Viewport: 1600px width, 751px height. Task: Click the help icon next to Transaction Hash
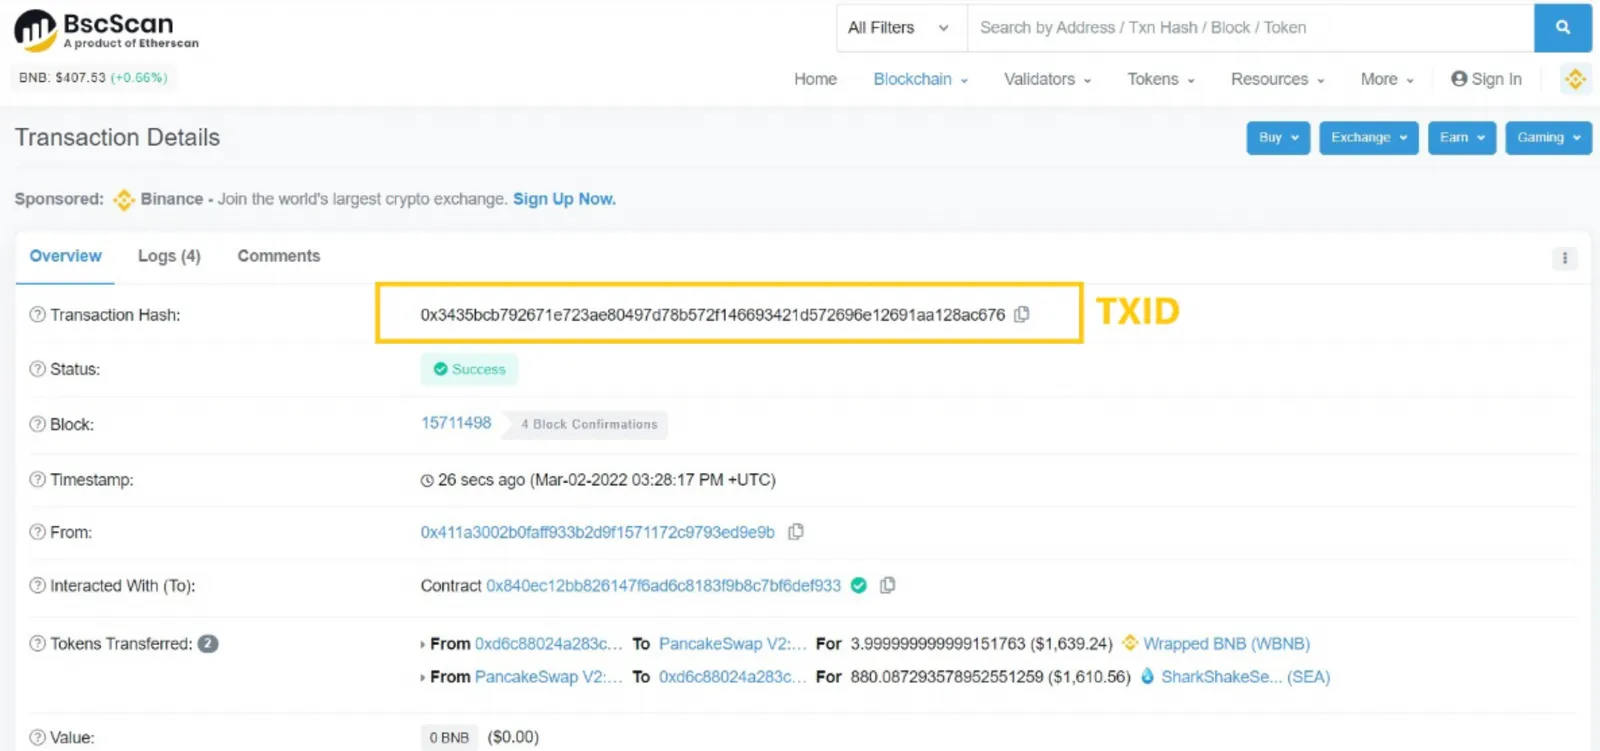point(37,314)
